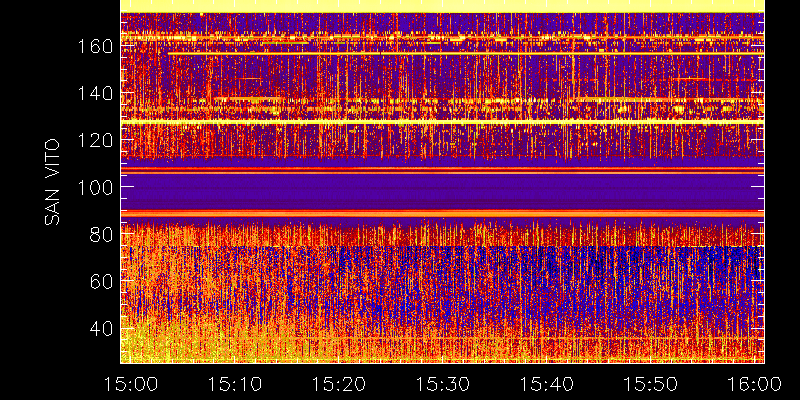The width and height of the screenshot is (800, 400).
Task: Click the 16:00 time axis label
Action: pyautogui.click(x=755, y=384)
